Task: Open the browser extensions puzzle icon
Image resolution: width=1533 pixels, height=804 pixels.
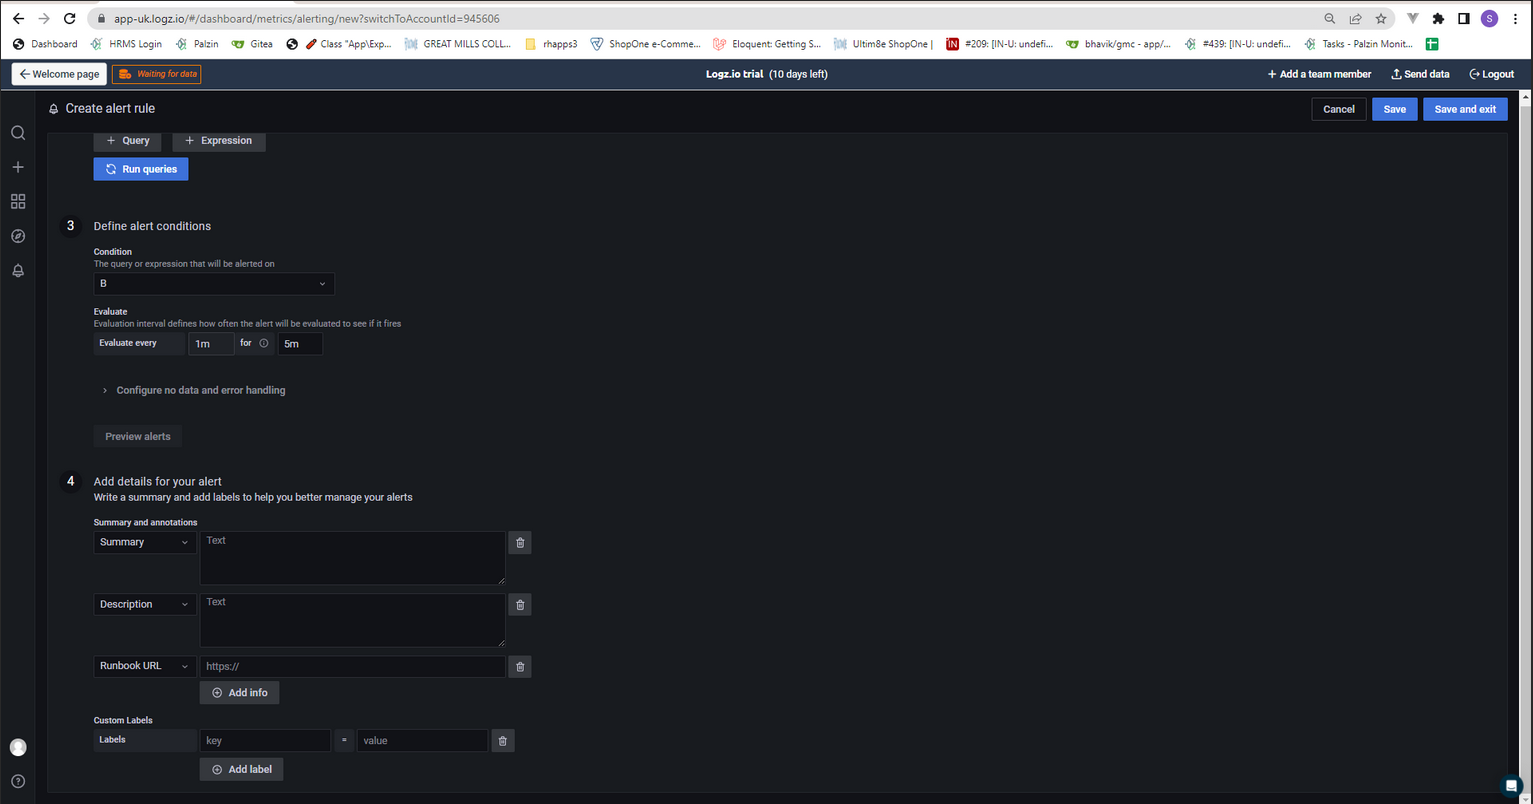Action: (1438, 18)
